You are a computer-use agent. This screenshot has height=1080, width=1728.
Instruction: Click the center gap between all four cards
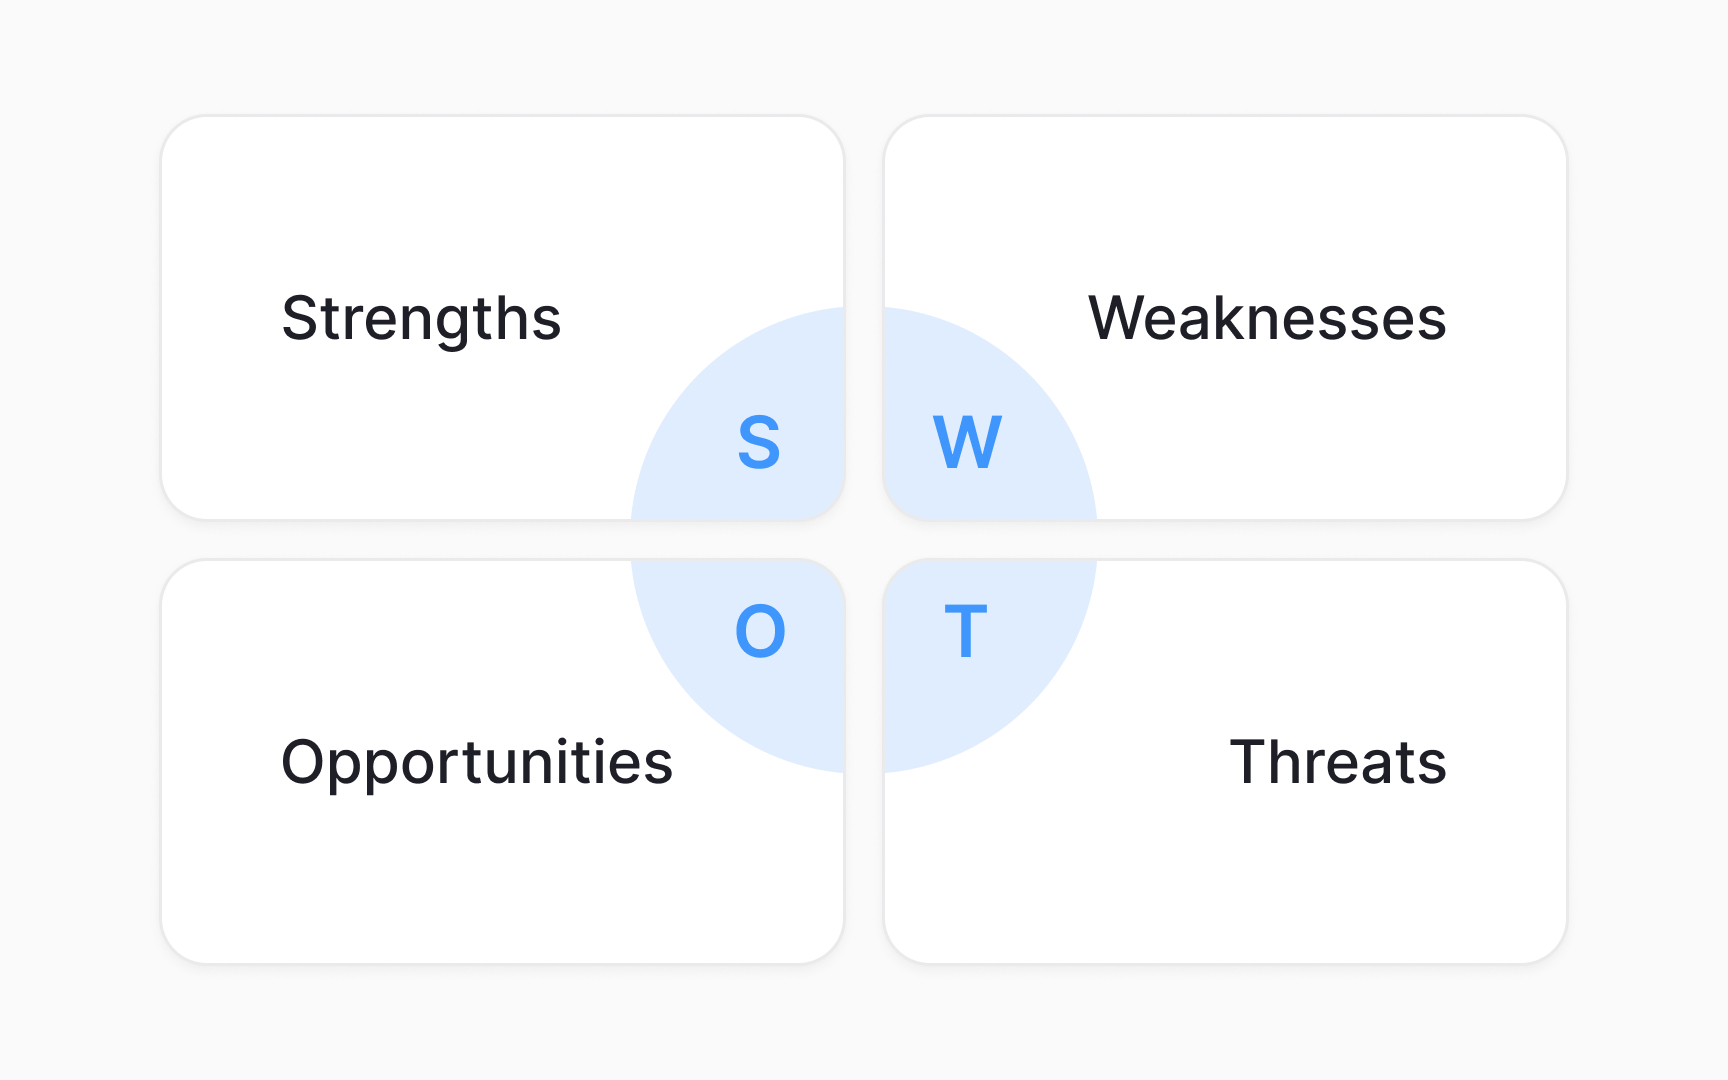[864, 540]
